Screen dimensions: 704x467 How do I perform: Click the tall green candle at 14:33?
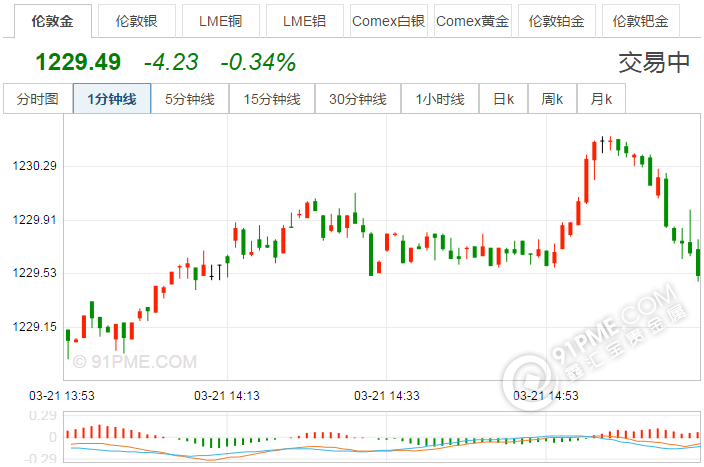[x=371, y=254]
